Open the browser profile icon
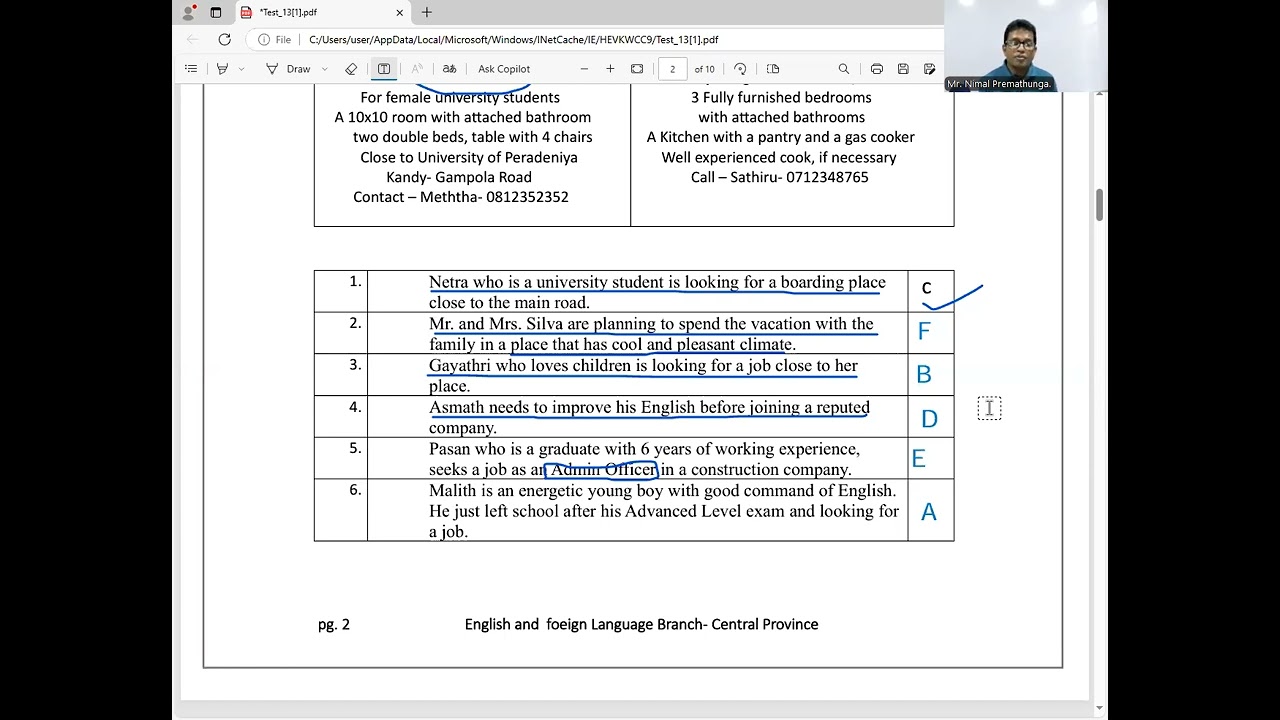This screenshot has height=720, width=1280. (188, 13)
